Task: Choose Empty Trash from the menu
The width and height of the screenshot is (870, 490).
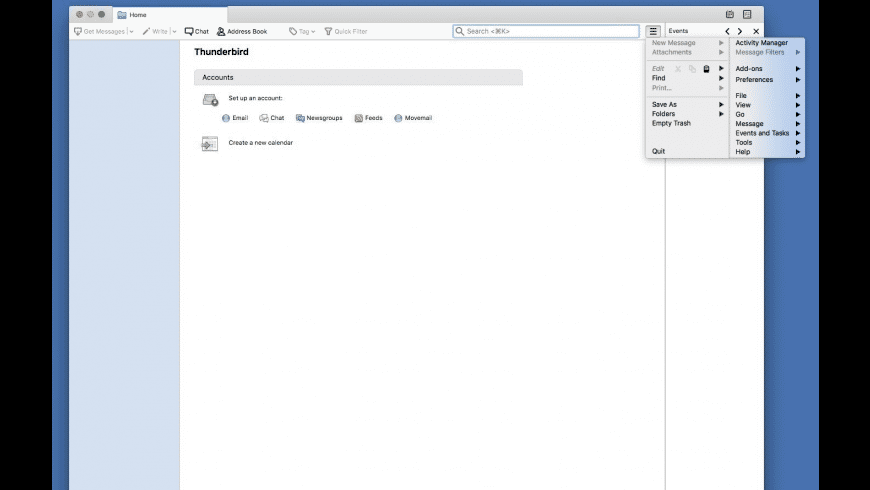Action: click(x=671, y=123)
